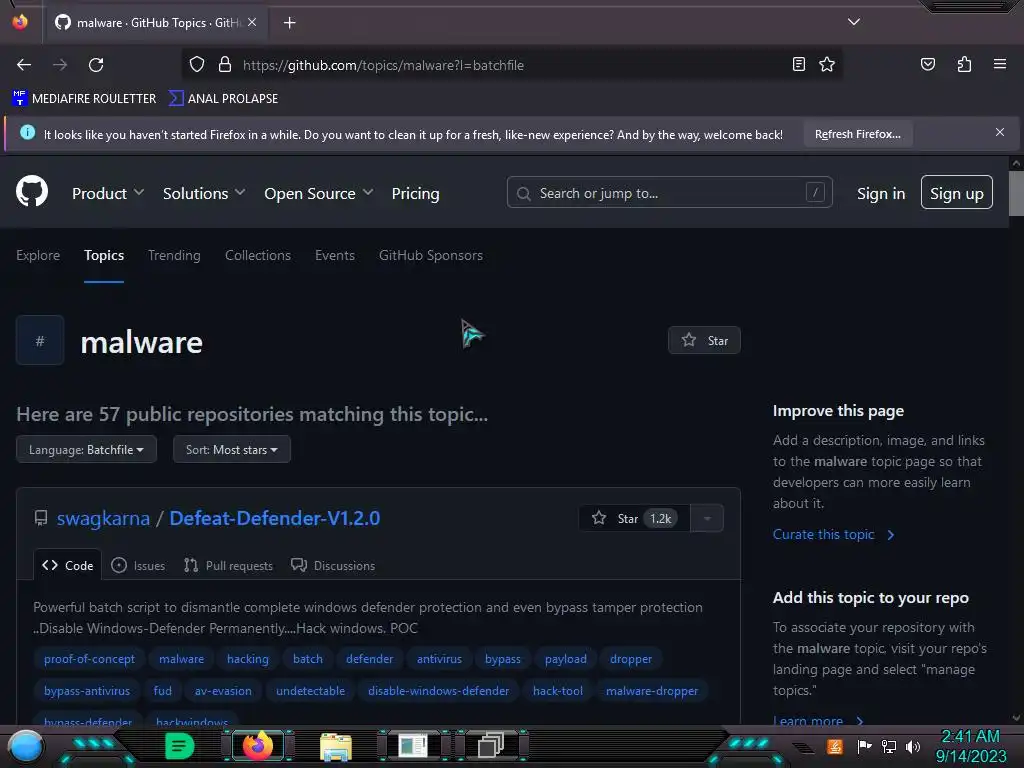Bookmark this page with the star icon
Viewport: 1024px width, 768px height.
(827, 65)
